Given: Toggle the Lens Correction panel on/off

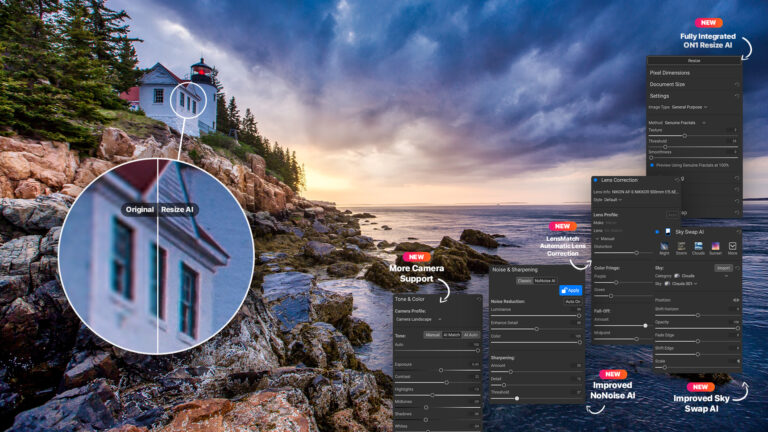Looking at the screenshot, I should point(596,180).
